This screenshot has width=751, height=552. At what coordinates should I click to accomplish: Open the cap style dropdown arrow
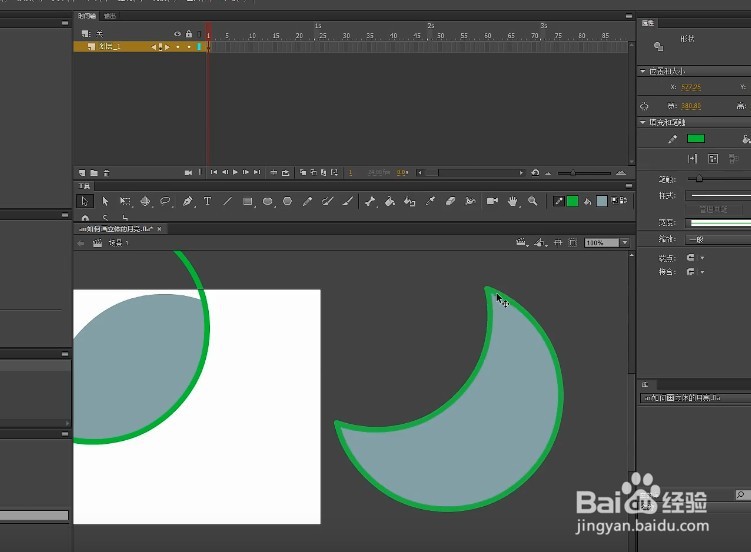(703, 258)
